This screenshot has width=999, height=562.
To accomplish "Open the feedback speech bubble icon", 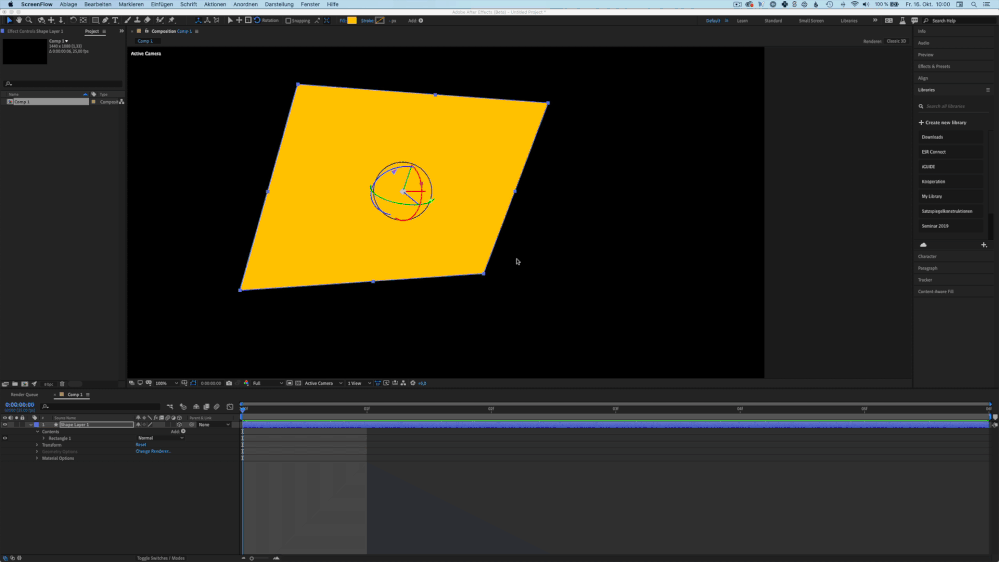I will click(x=914, y=20).
